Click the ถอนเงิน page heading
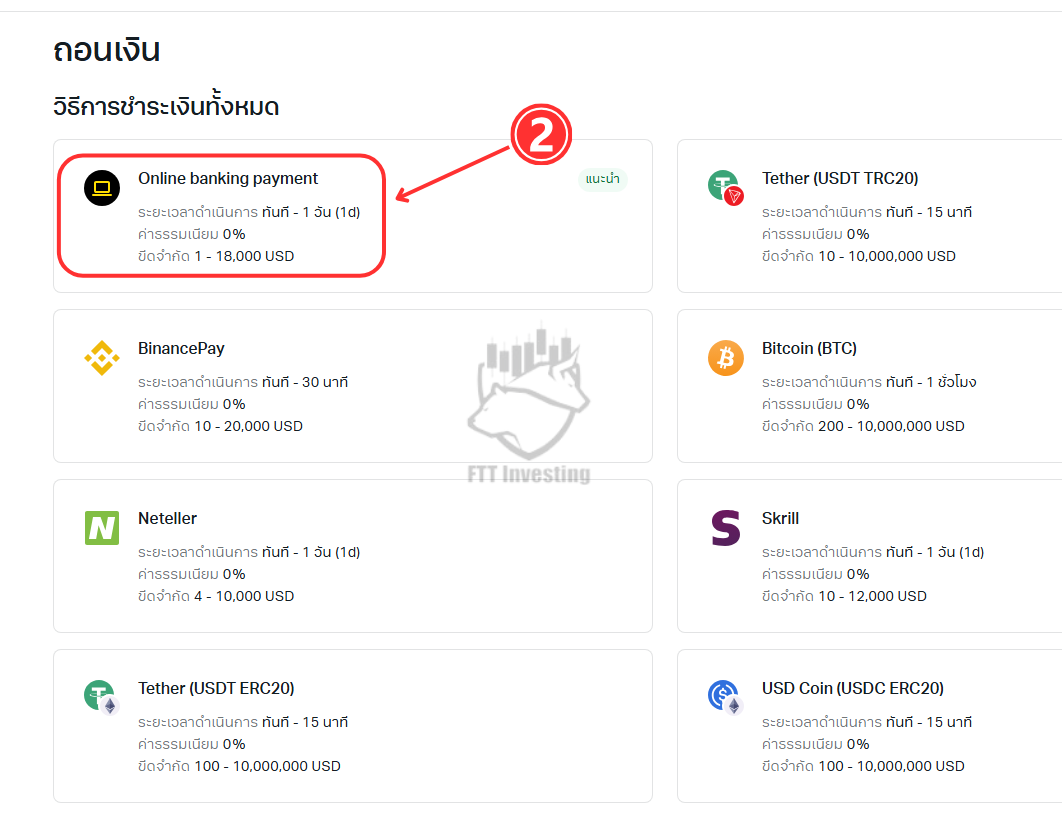 pyautogui.click(x=106, y=50)
